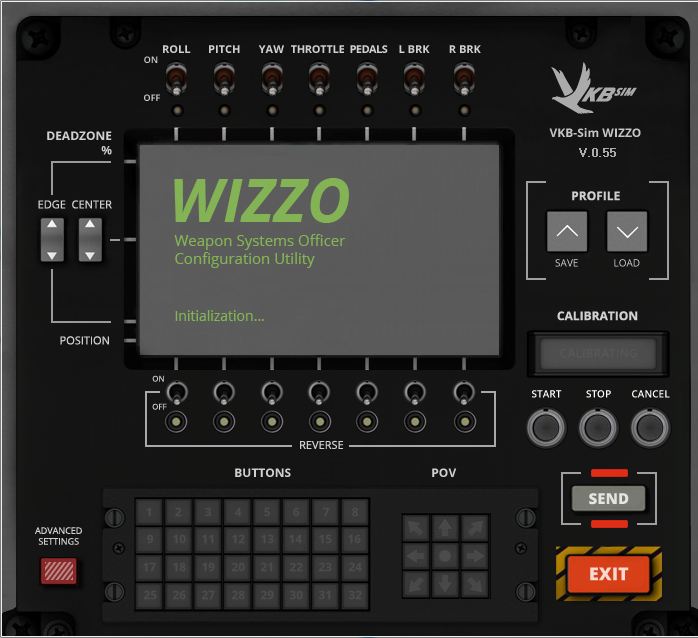
Task: Flip the REVERSE switch under ROLL
Action: coord(177,393)
